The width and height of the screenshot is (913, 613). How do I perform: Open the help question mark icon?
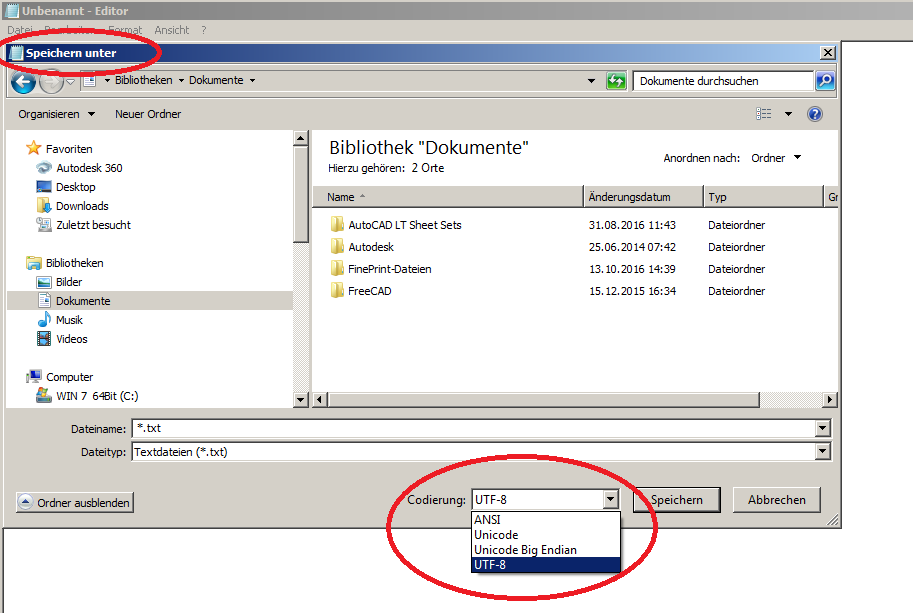[814, 114]
